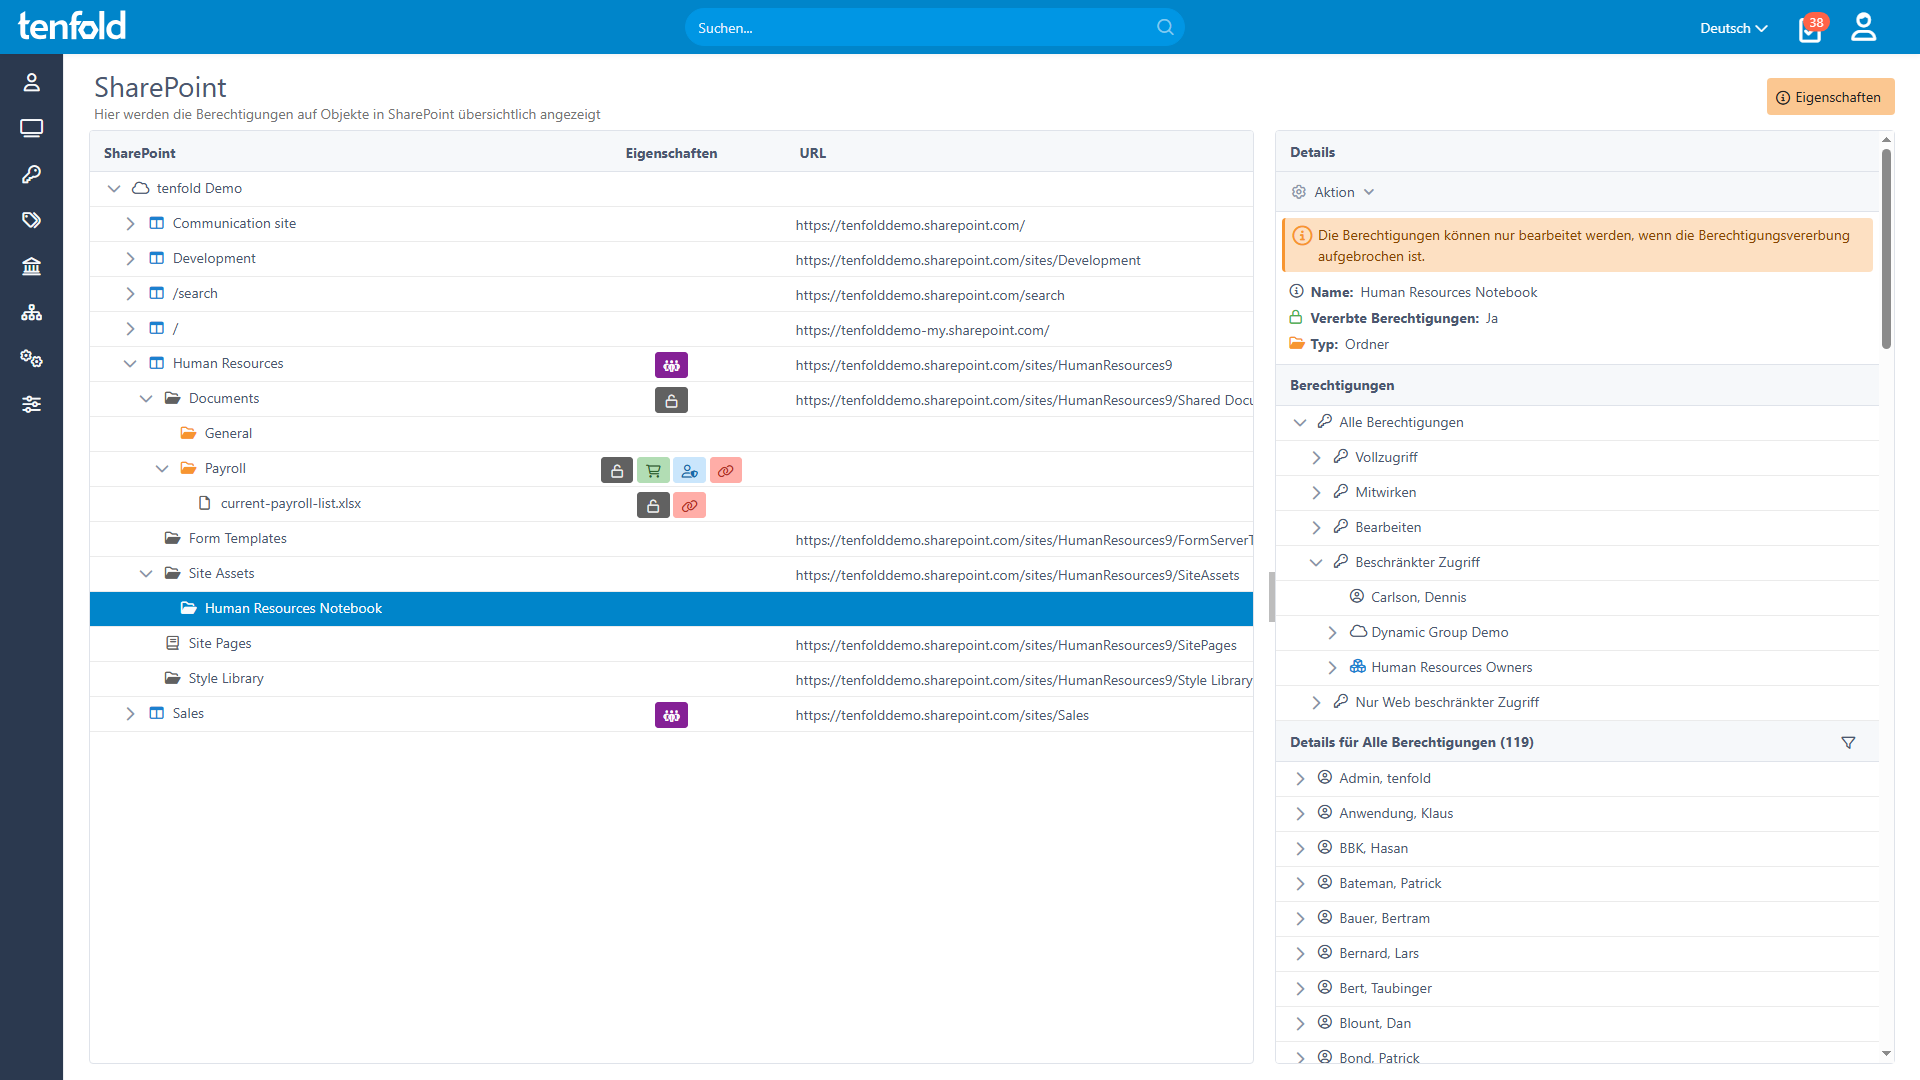Expand the Mitwirken permission node

coord(1316,493)
